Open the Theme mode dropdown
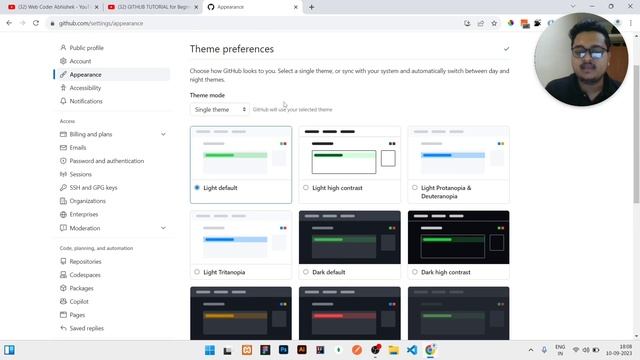This screenshot has width=640, height=360. [220, 109]
